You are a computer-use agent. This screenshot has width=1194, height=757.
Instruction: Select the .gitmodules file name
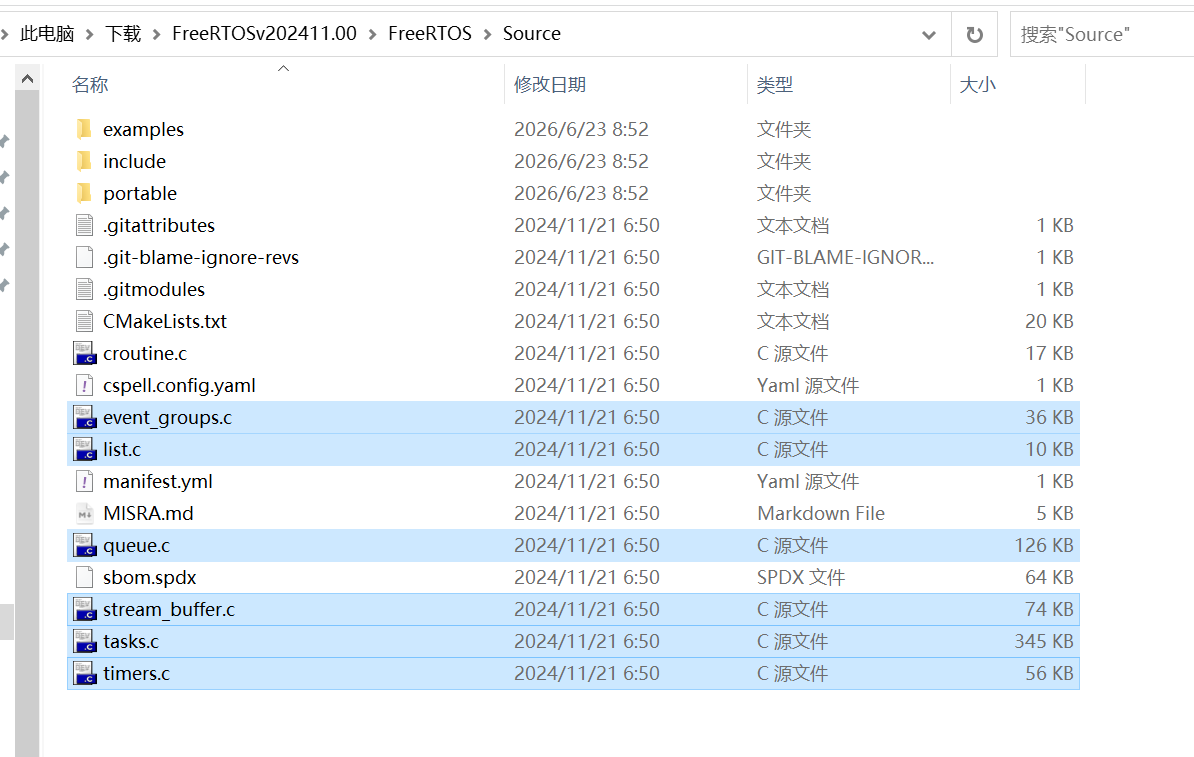154,289
